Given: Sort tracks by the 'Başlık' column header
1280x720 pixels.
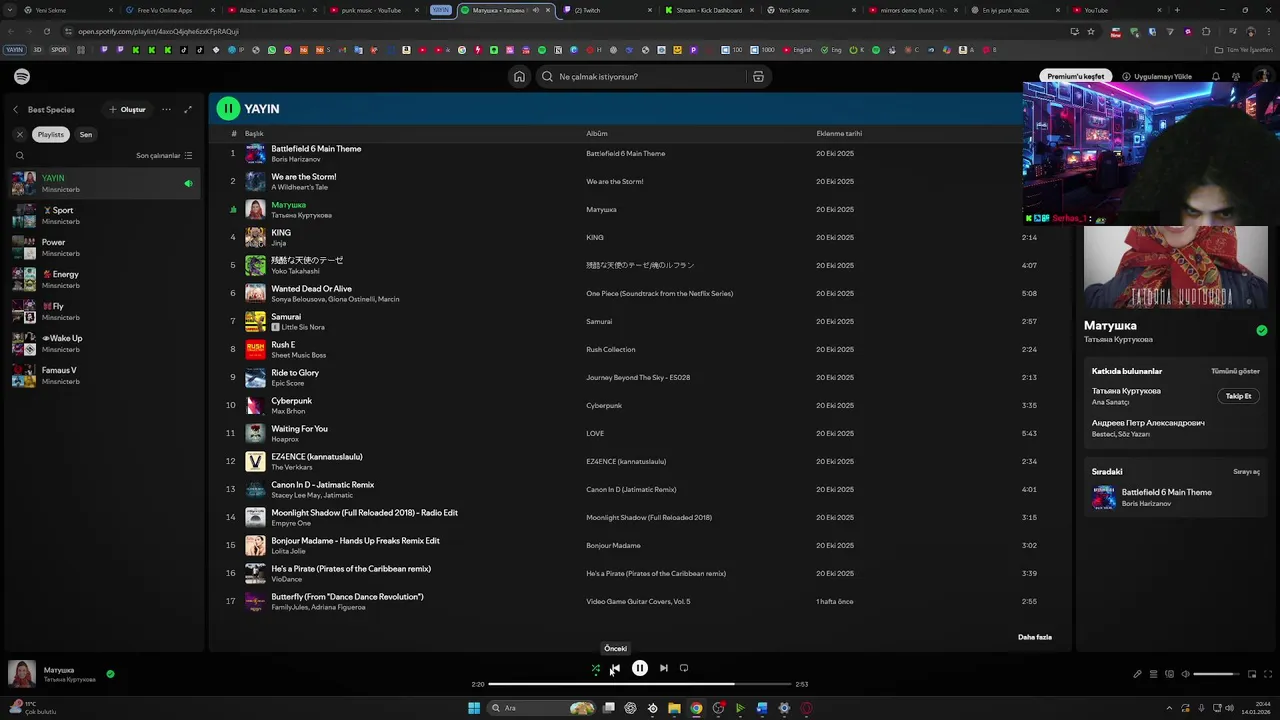Looking at the screenshot, I should (x=254, y=134).
